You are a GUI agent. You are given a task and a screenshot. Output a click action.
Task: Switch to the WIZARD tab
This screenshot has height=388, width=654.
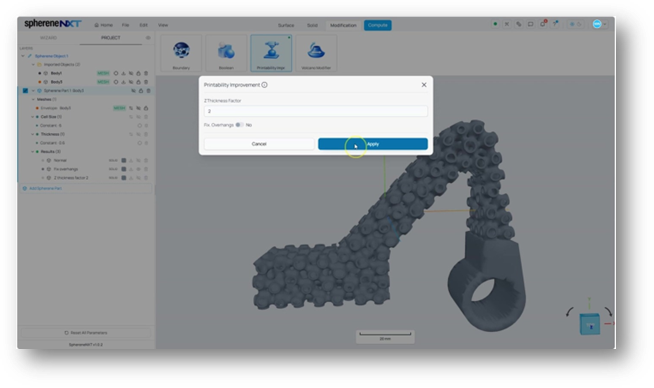pos(48,38)
